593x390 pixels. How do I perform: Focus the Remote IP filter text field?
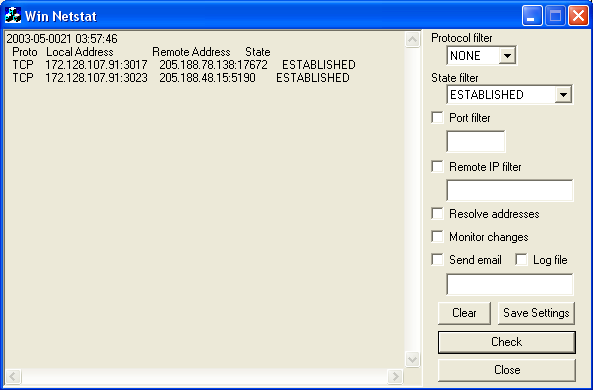point(510,190)
